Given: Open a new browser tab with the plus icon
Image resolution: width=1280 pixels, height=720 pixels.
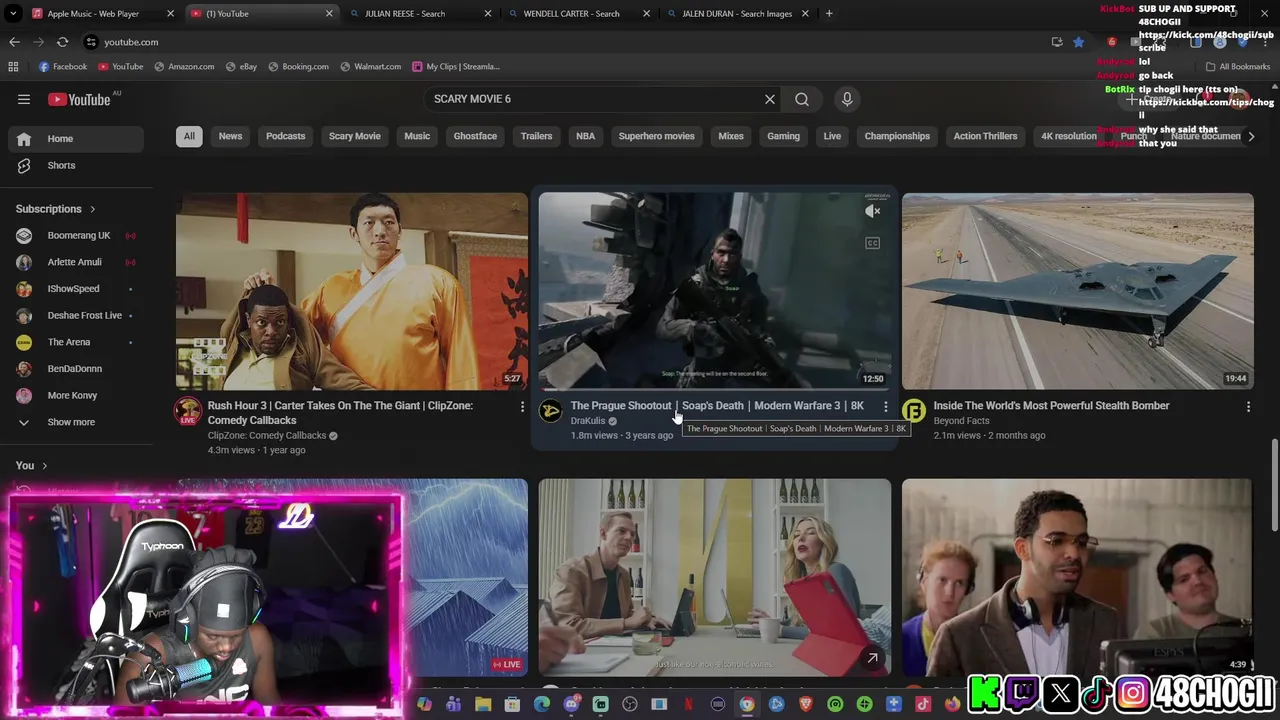Looking at the screenshot, I should (829, 13).
